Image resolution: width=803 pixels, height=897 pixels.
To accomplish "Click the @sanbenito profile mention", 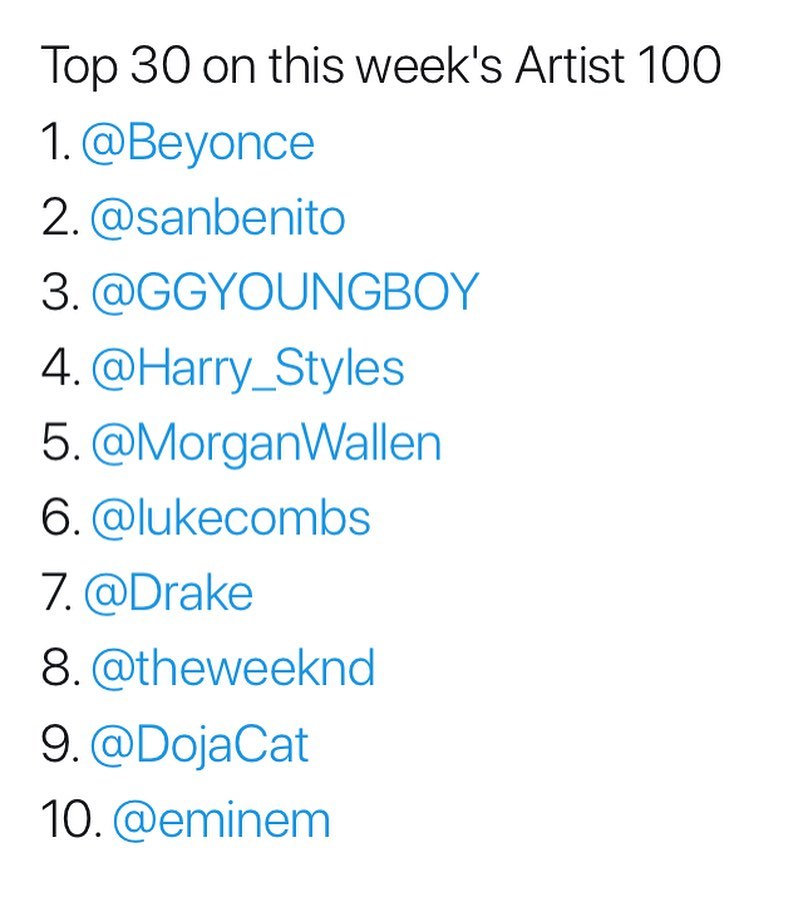I will click(x=217, y=218).
